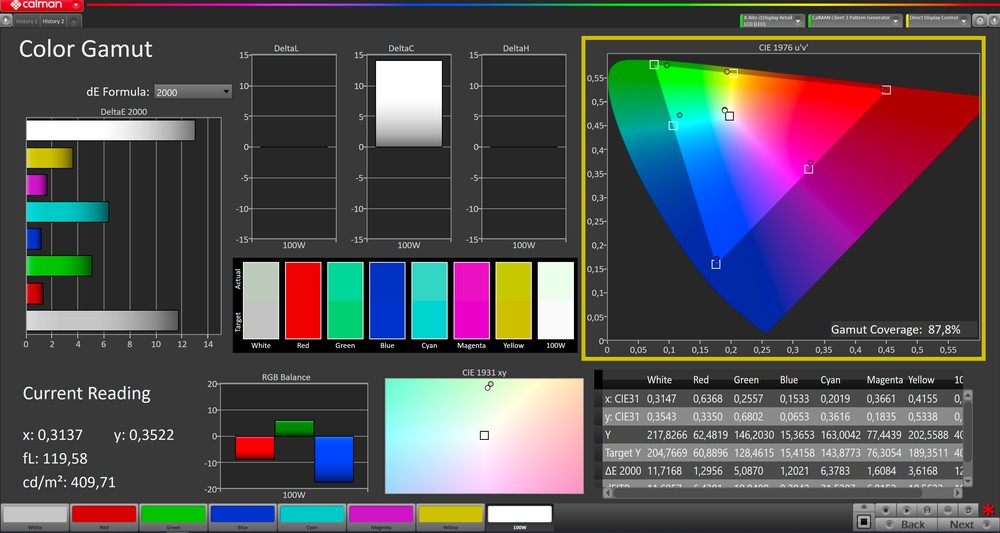Expand the Direct Display Control dropdown

tap(965, 20)
